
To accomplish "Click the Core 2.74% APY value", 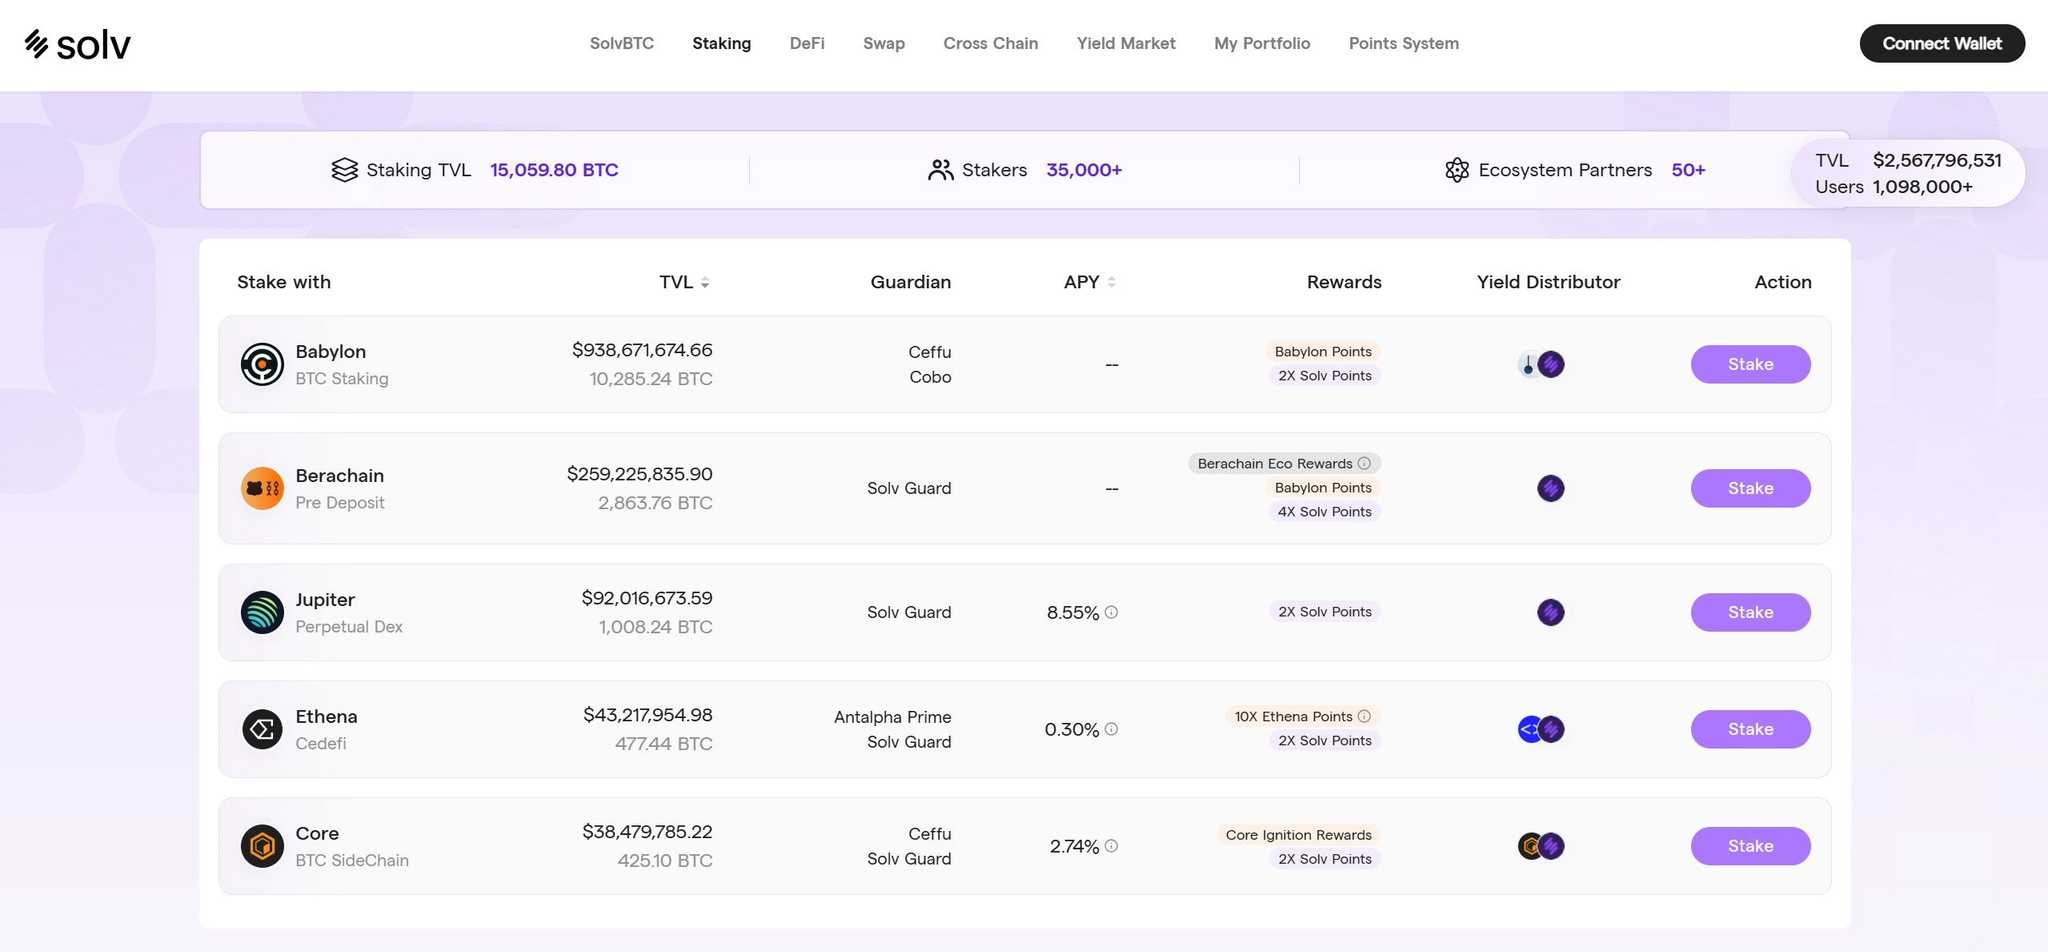I will click(1074, 847).
